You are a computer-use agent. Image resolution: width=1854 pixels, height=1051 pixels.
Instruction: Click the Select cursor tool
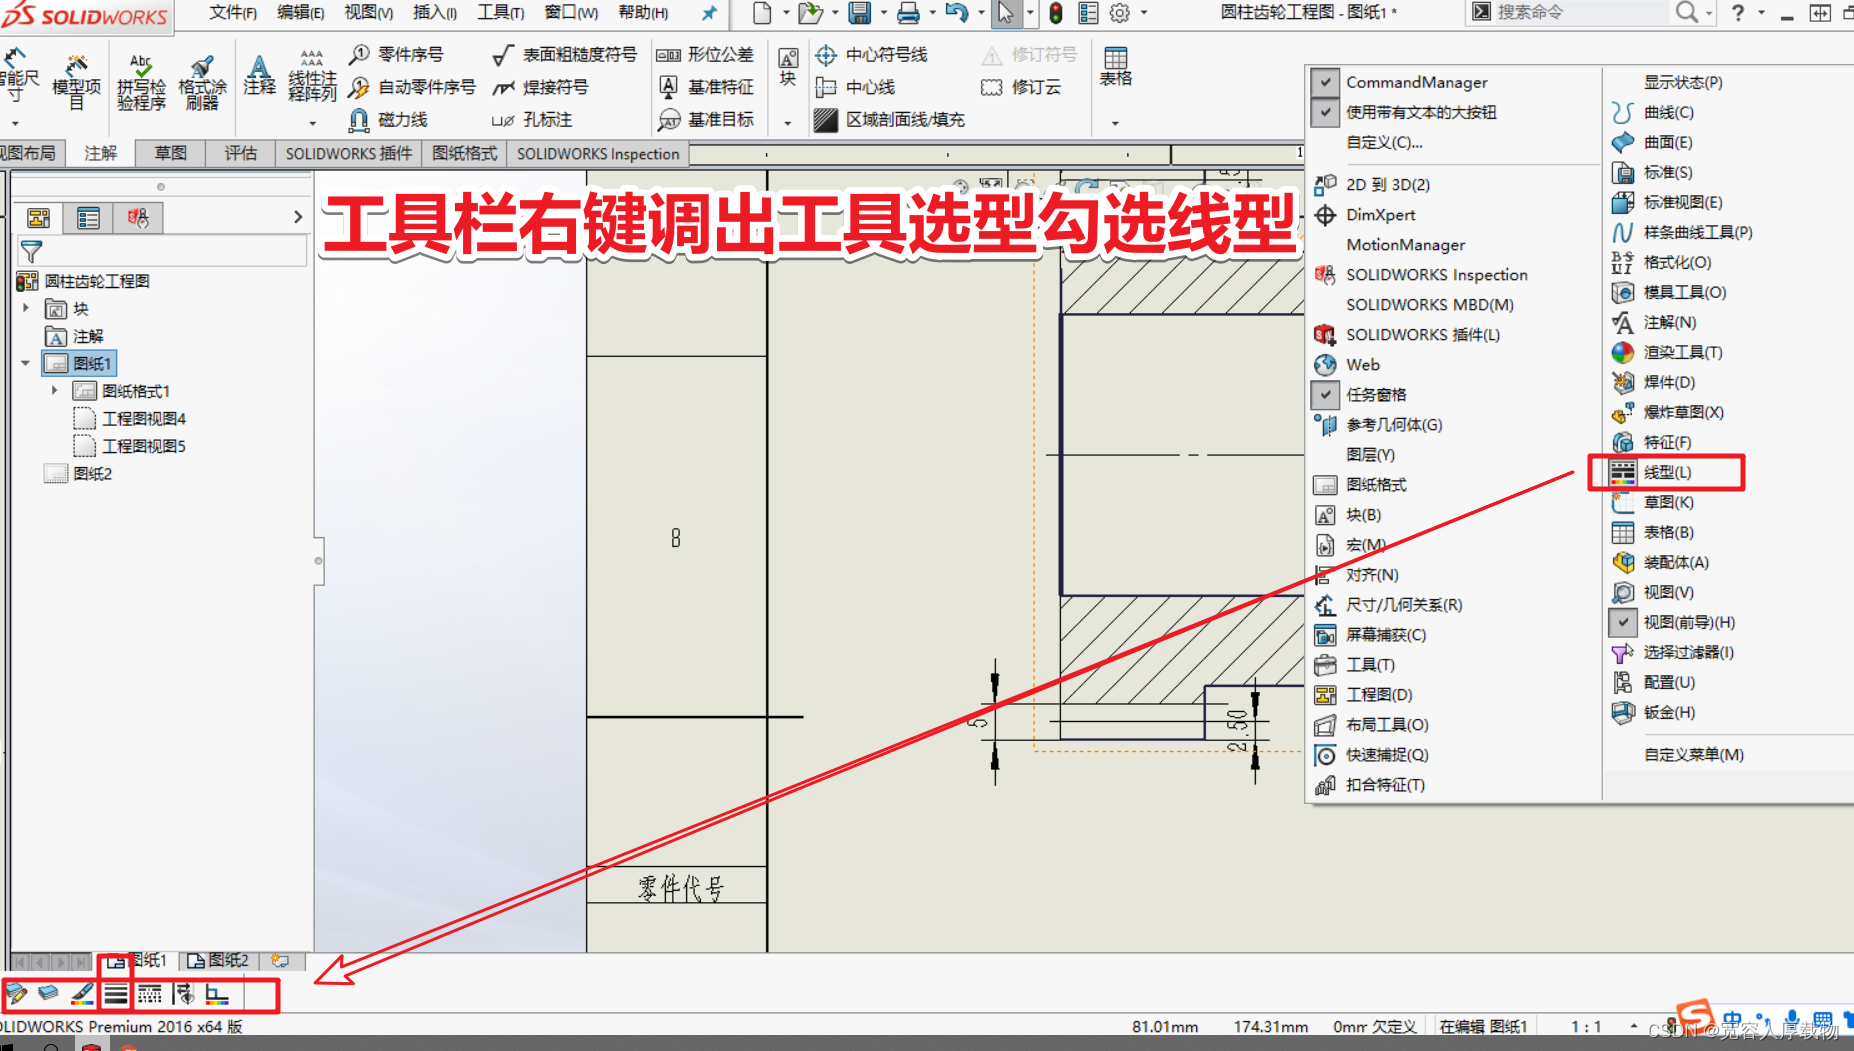click(1006, 13)
